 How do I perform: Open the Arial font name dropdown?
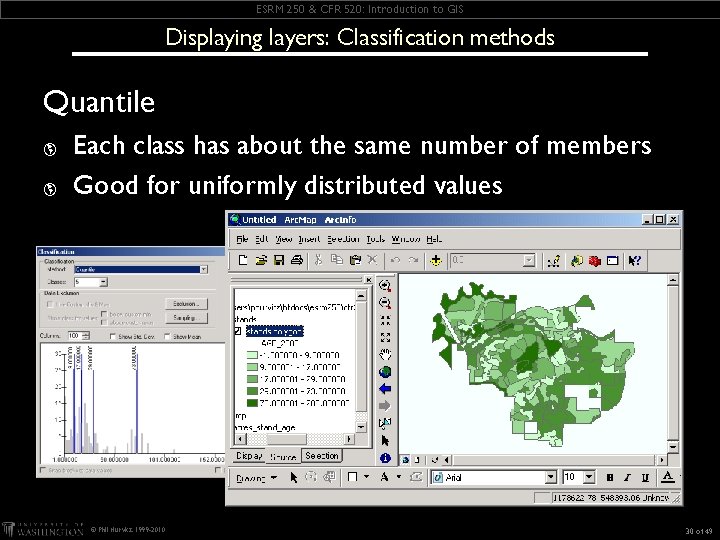551,478
